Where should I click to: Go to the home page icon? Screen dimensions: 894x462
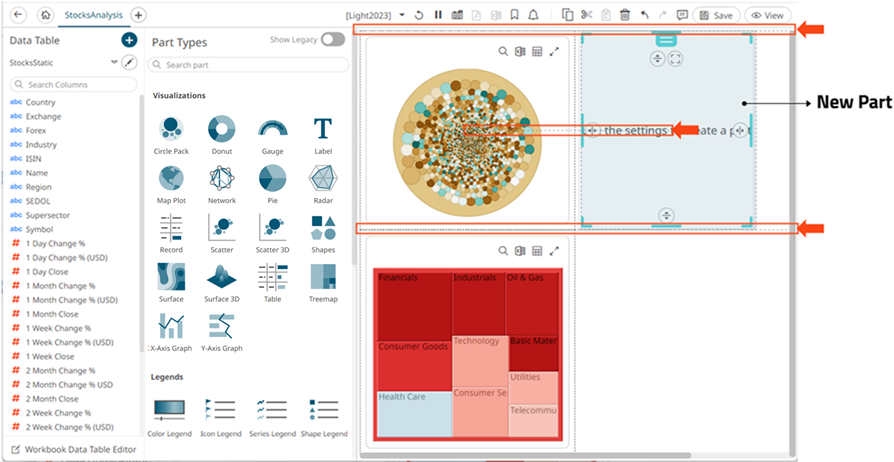(46, 15)
